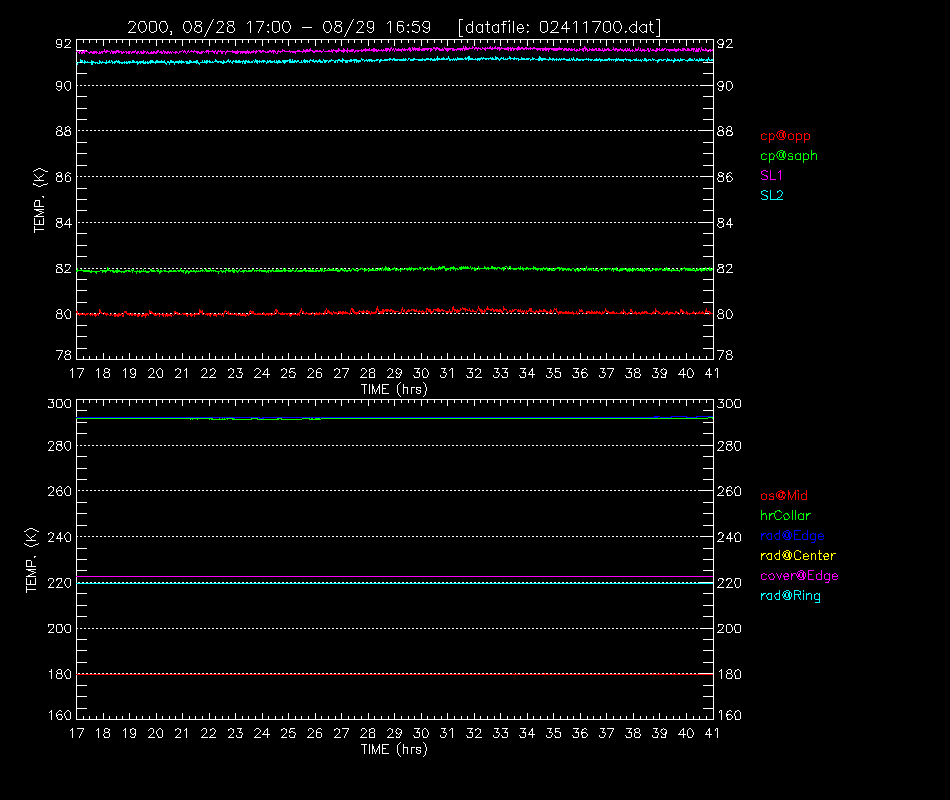Image resolution: width=950 pixels, height=800 pixels.
Task: Select the SL2 legend entry
Action: coord(771,196)
